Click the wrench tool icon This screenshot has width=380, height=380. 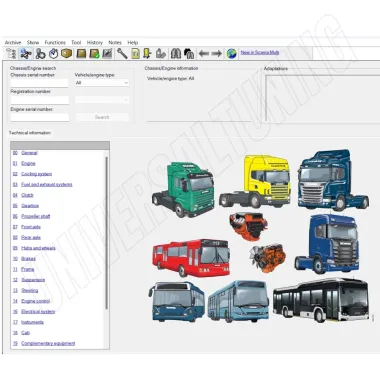click(122, 53)
